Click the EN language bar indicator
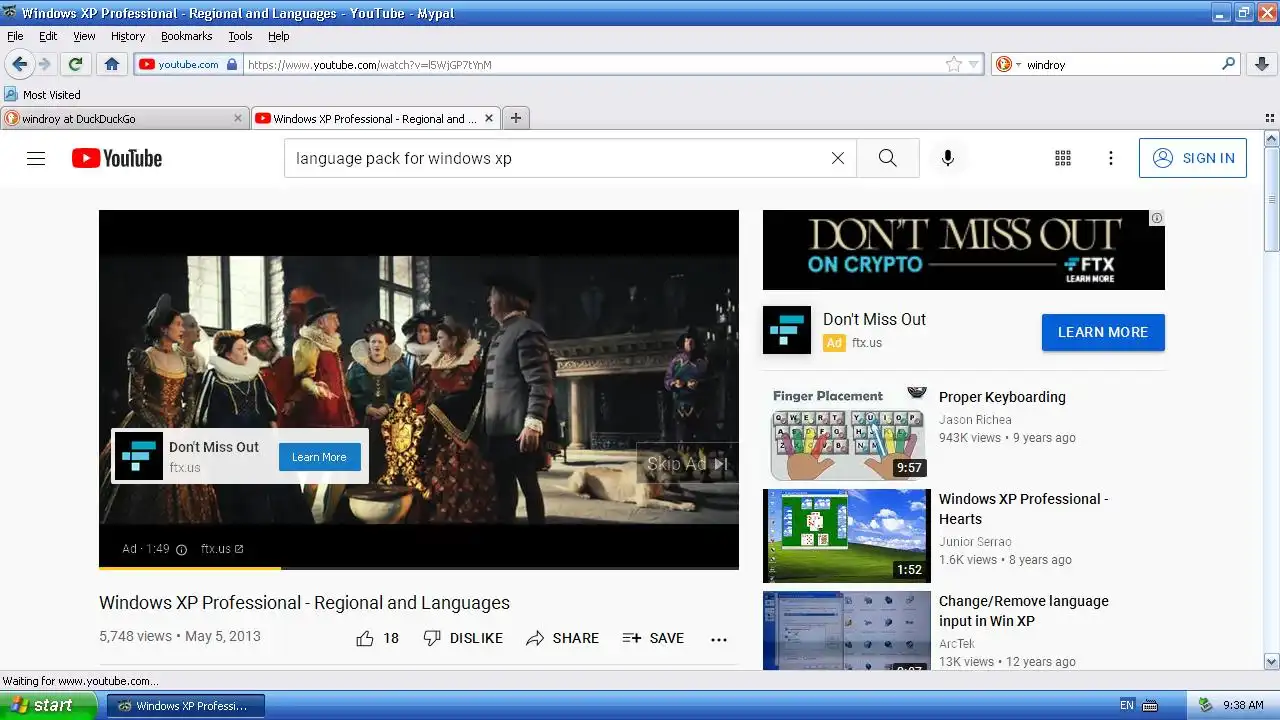 click(x=1127, y=705)
